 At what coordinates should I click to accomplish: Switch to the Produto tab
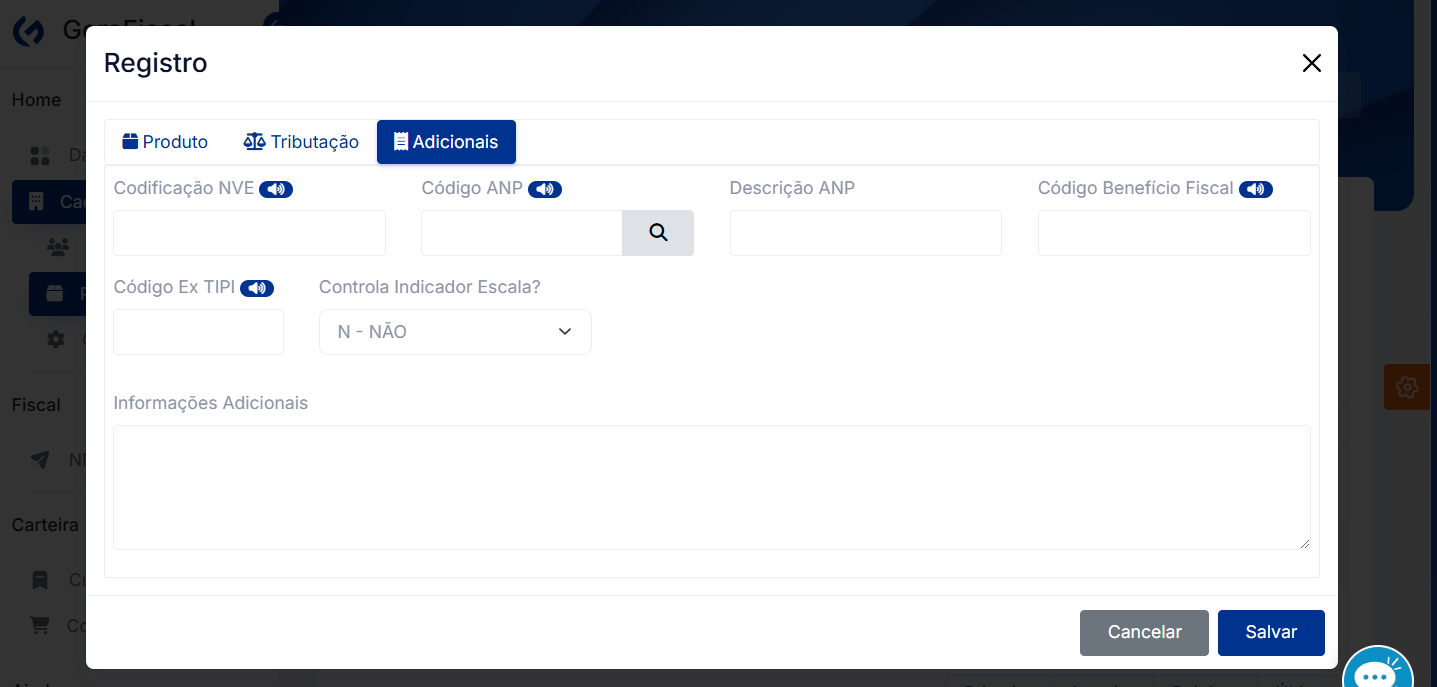point(165,142)
